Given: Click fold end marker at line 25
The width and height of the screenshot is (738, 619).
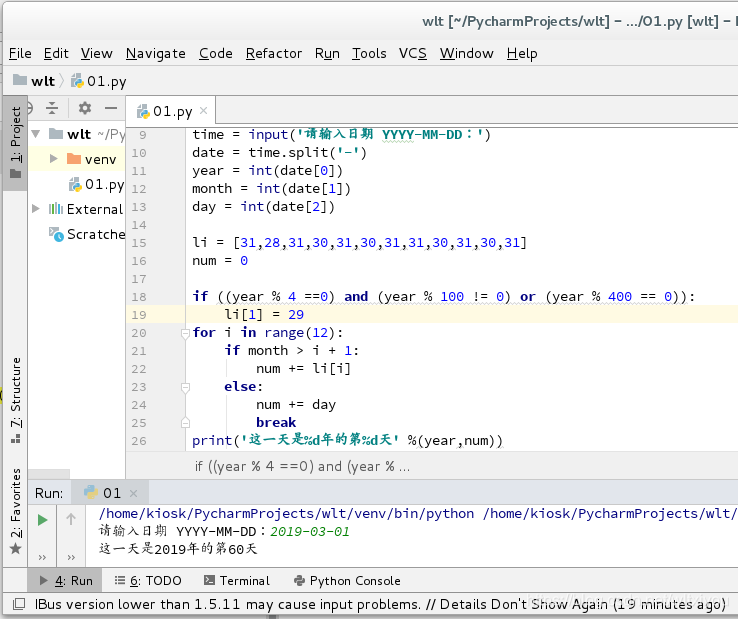Looking at the screenshot, I should [x=185, y=423].
